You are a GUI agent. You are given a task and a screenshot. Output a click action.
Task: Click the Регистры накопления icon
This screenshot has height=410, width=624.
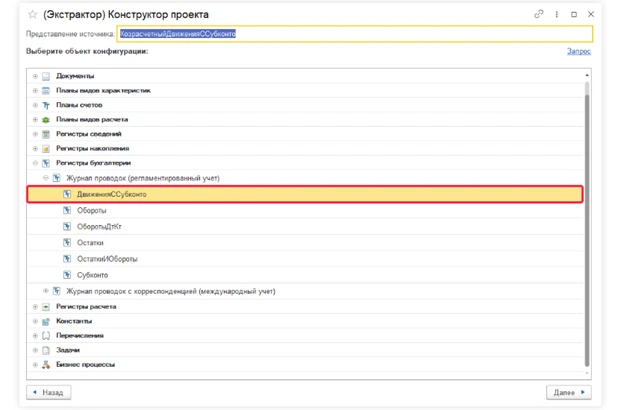46,148
